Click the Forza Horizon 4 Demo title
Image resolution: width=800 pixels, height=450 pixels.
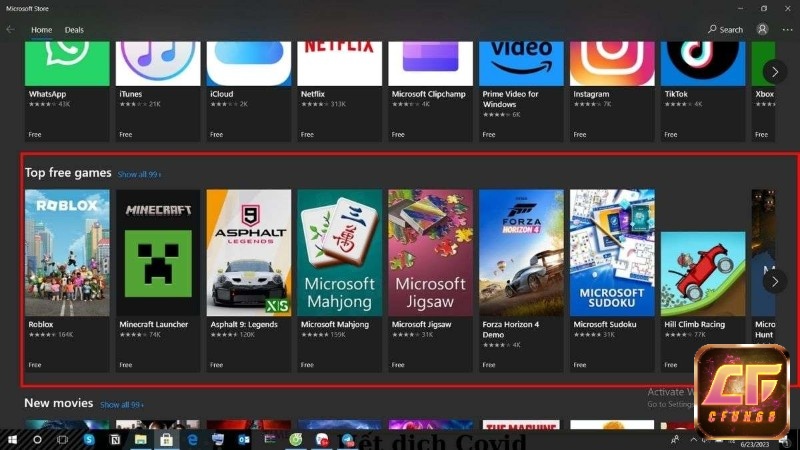pyautogui.click(x=511, y=329)
